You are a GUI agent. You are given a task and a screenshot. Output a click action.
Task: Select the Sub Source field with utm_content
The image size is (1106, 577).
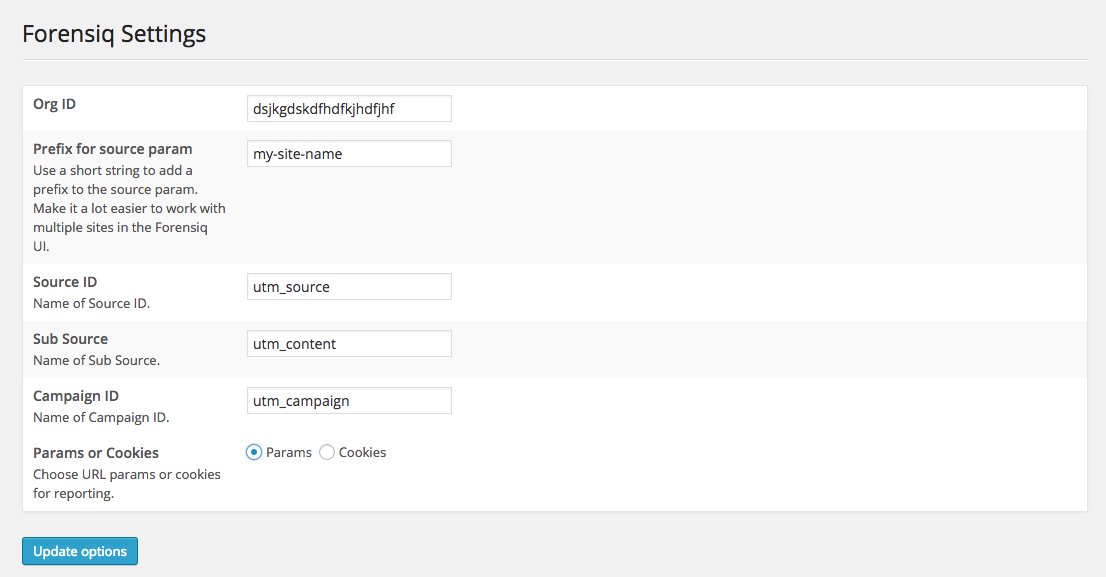pos(349,344)
